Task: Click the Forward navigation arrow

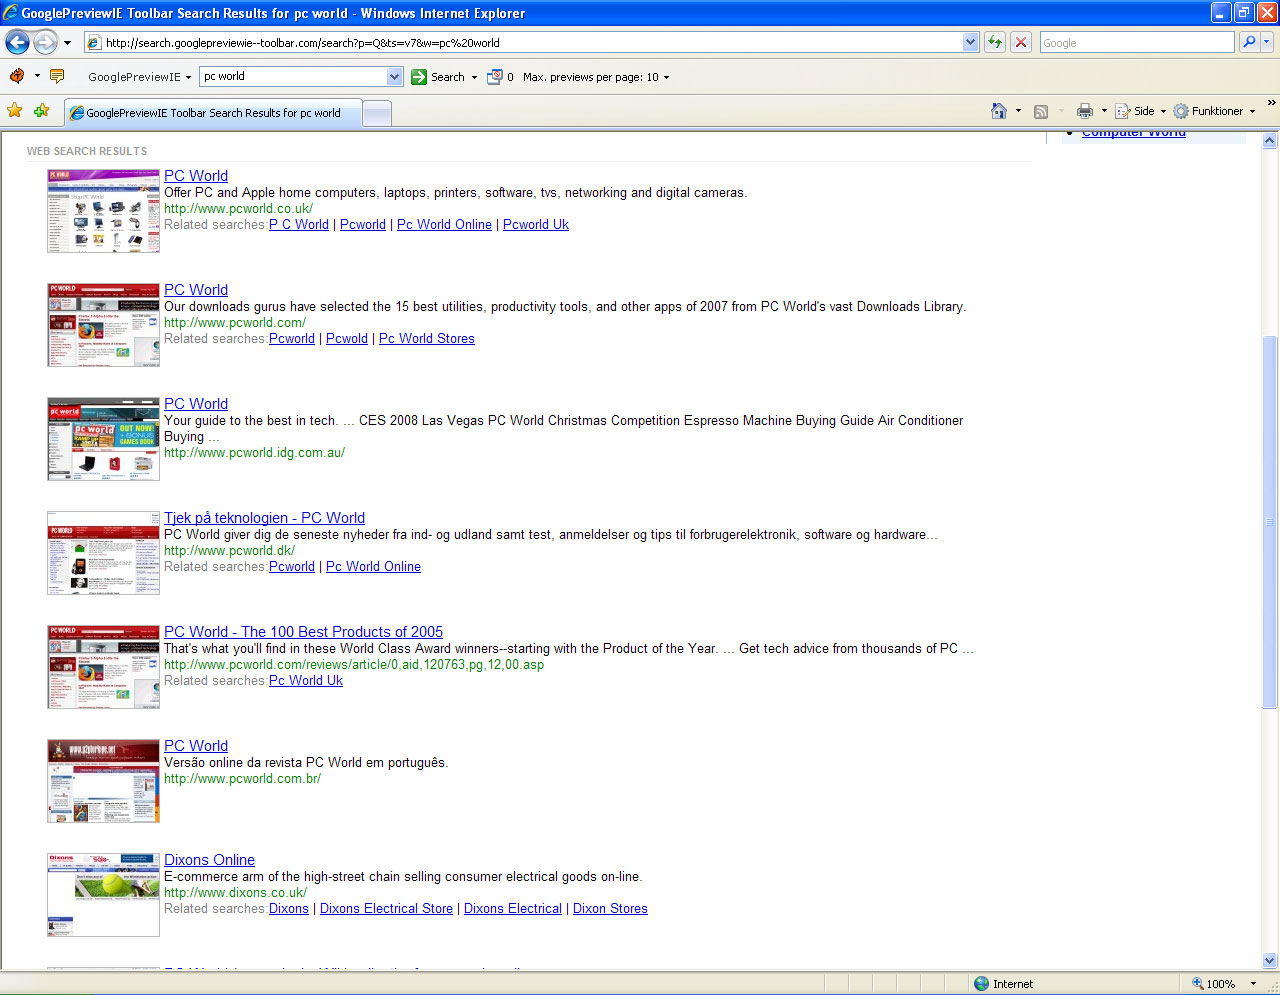Action: tap(46, 42)
